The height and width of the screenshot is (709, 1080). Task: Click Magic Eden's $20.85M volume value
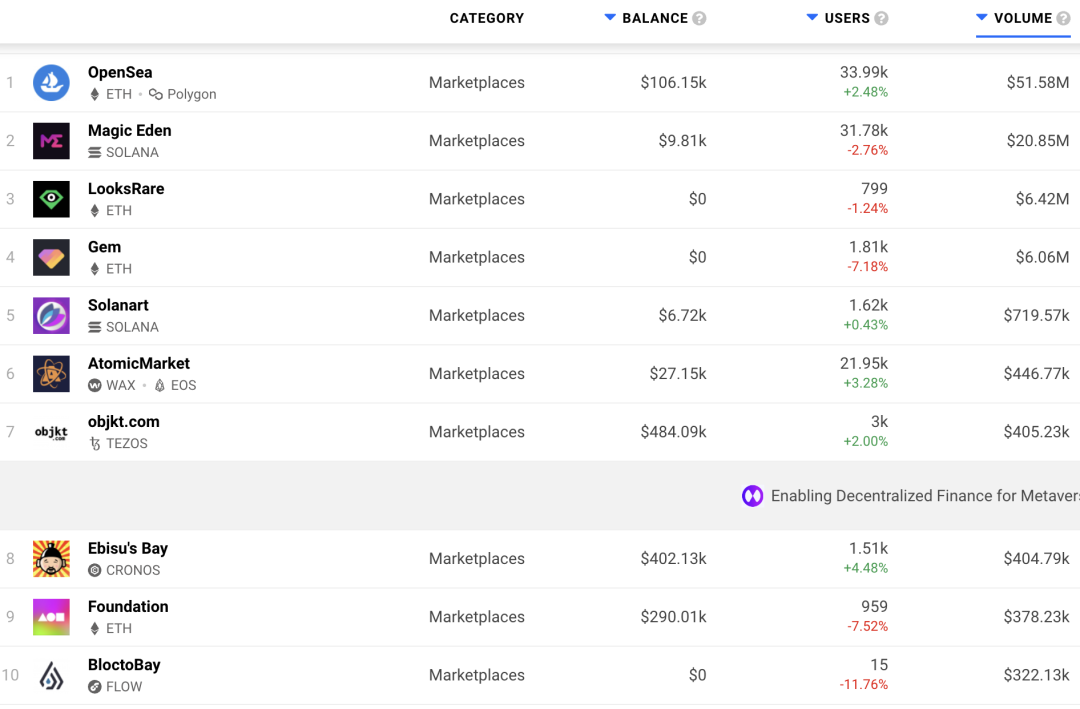pos(1038,141)
